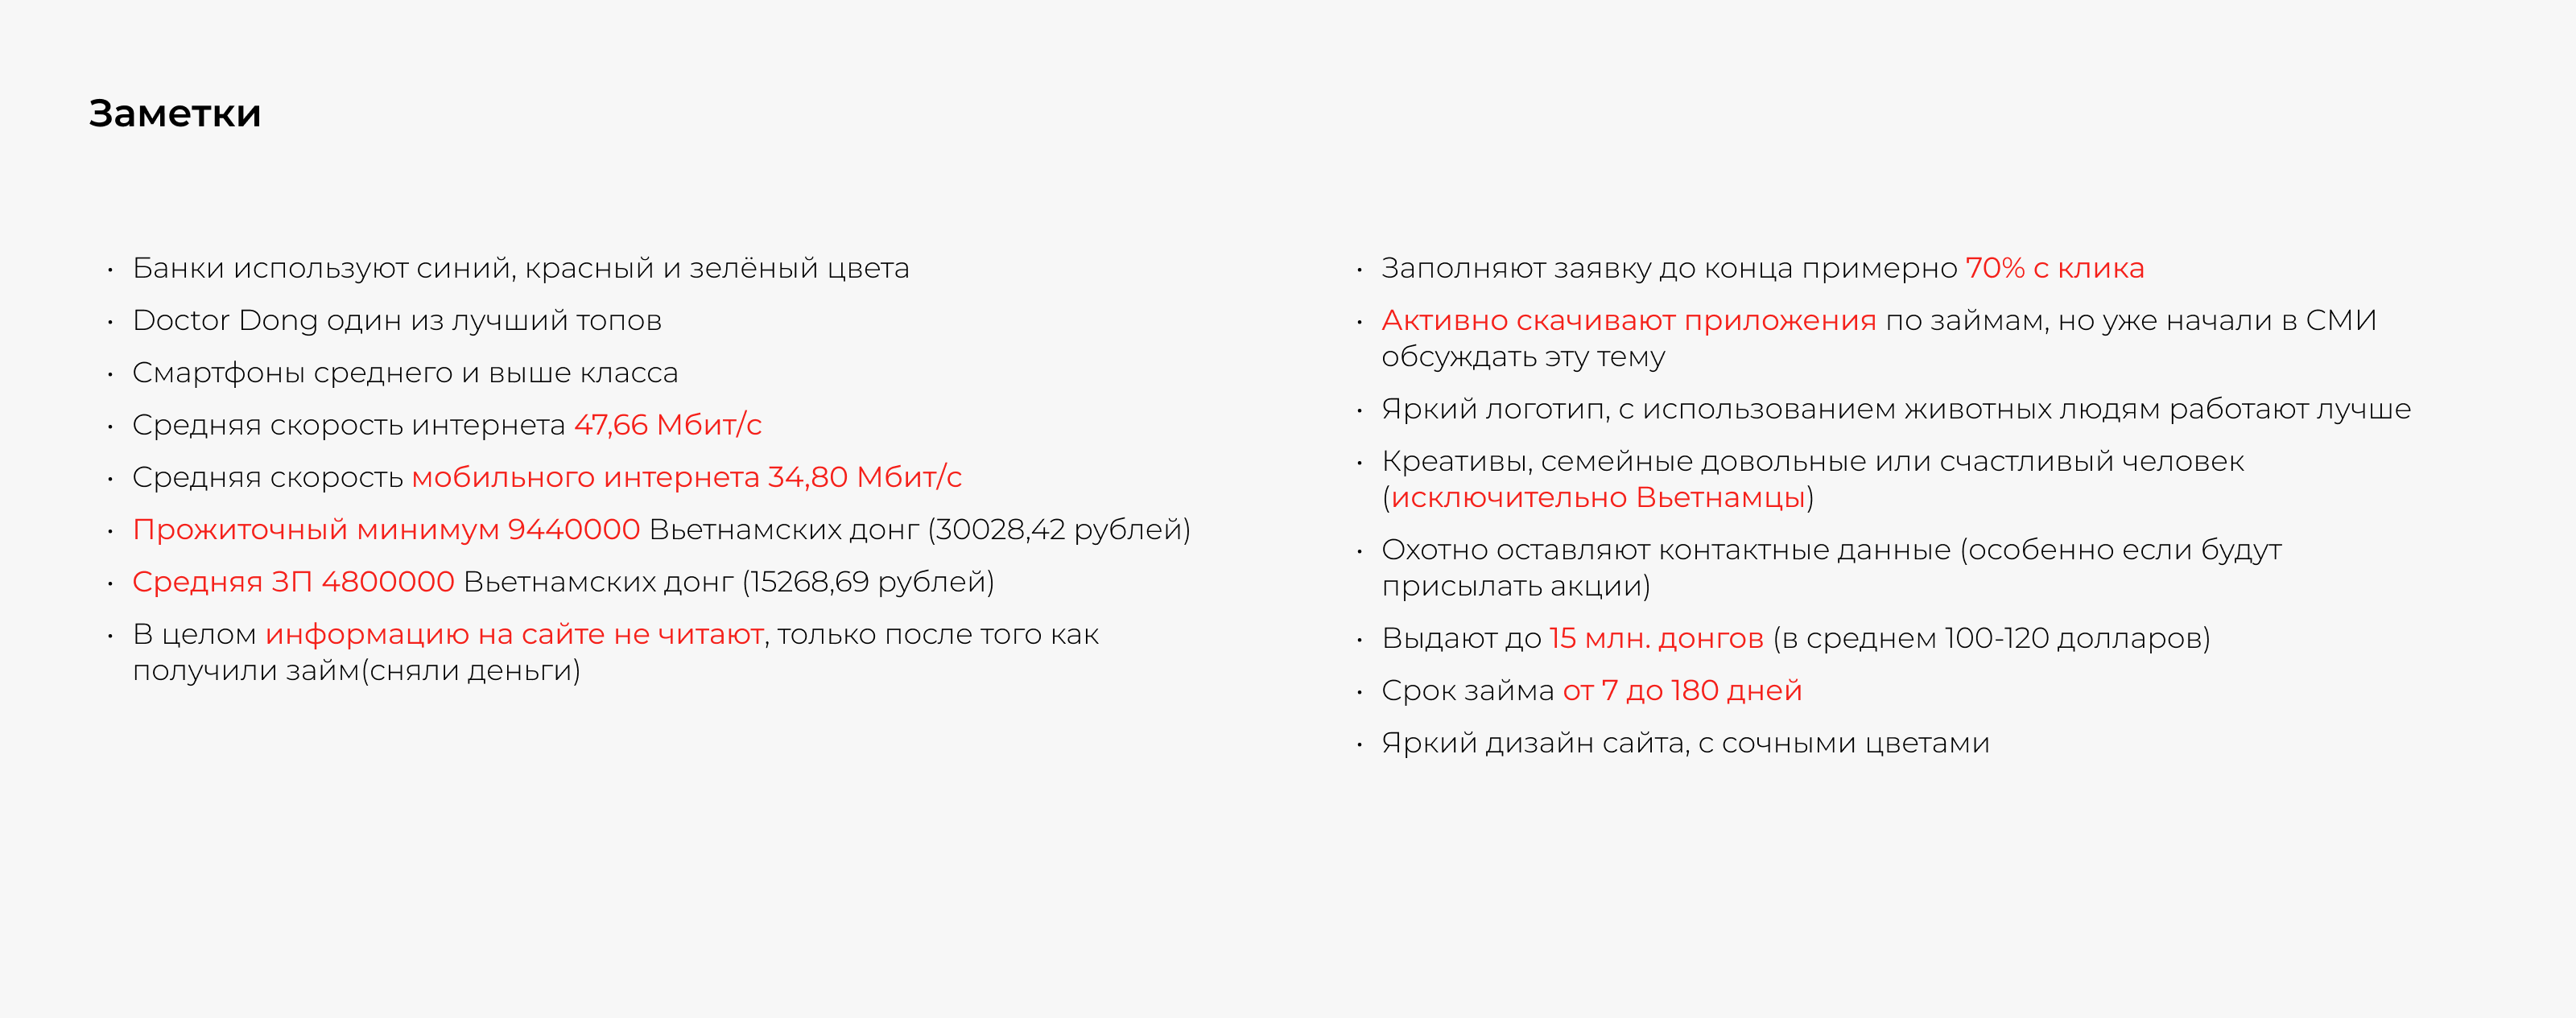Click the red "47,66 Мбит/с" text
Image resolution: width=2576 pixels, height=1018 pixels.
(x=667, y=425)
